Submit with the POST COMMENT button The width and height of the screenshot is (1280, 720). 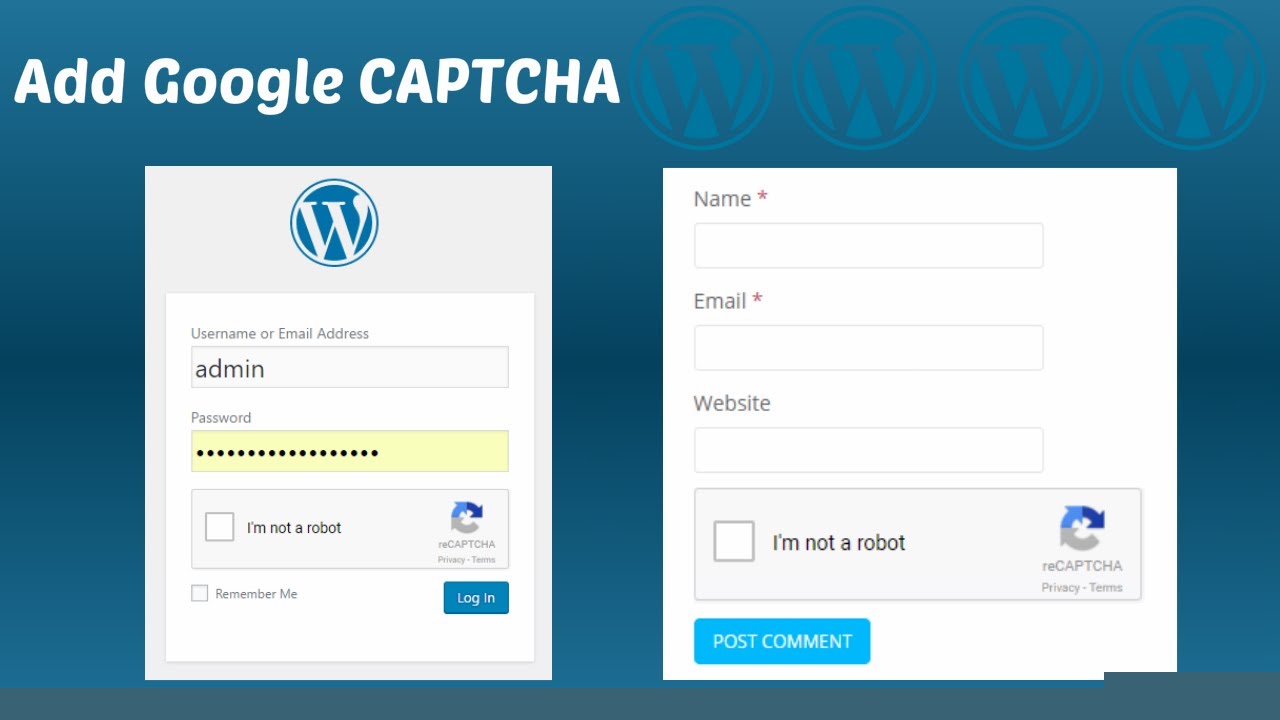[x=782, y=641]
